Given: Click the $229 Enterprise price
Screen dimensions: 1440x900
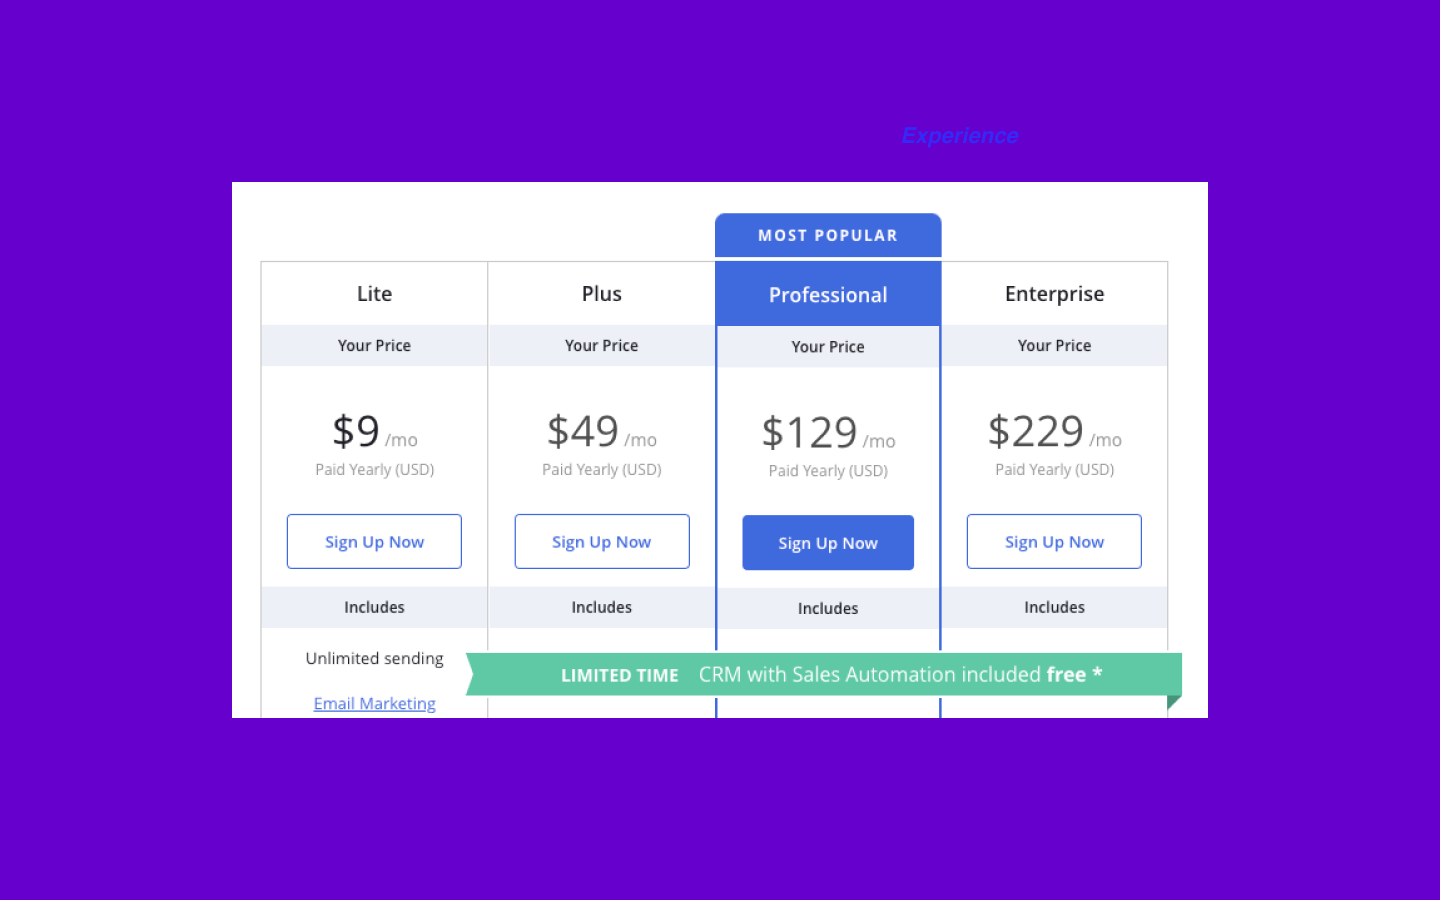Looking at the screenshot, I should pyautogui.click(x=1037, y=431).
